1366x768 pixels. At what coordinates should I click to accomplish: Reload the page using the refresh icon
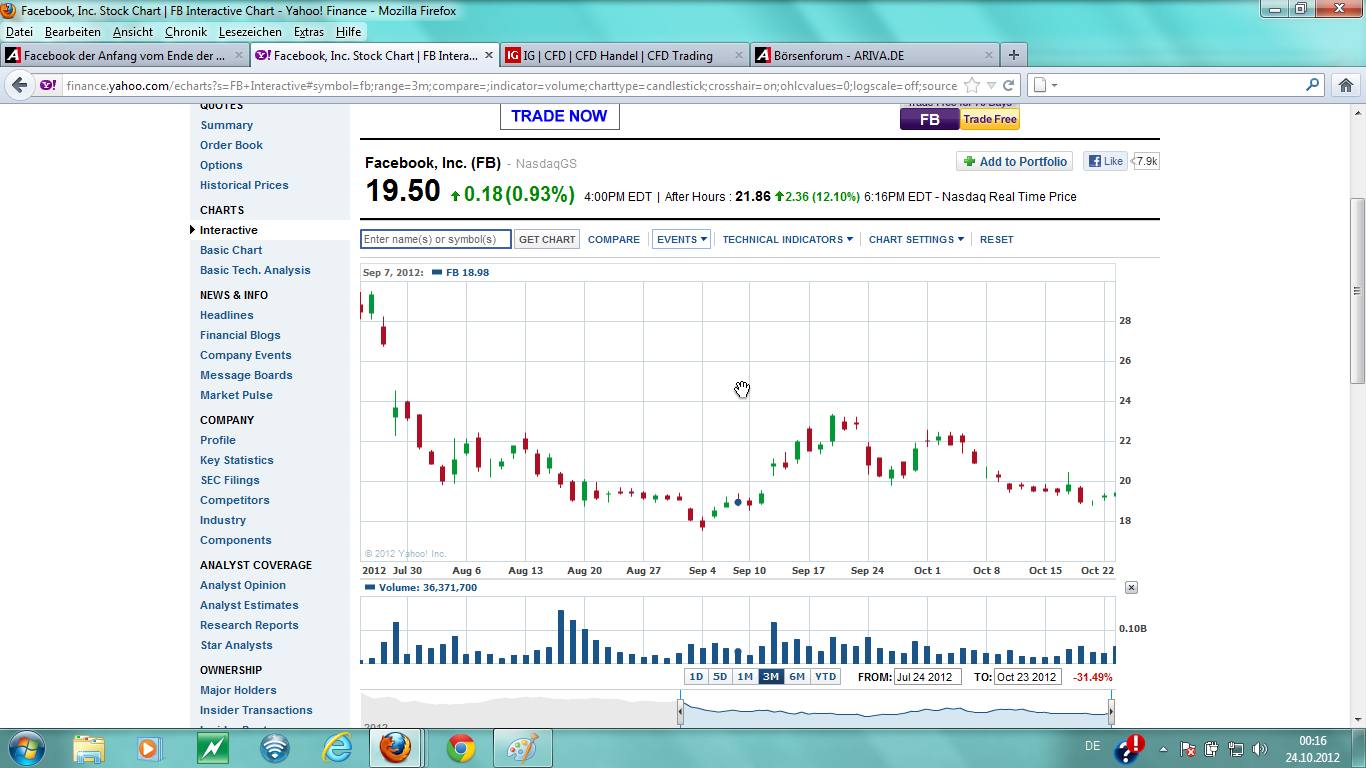point(1009,86)
